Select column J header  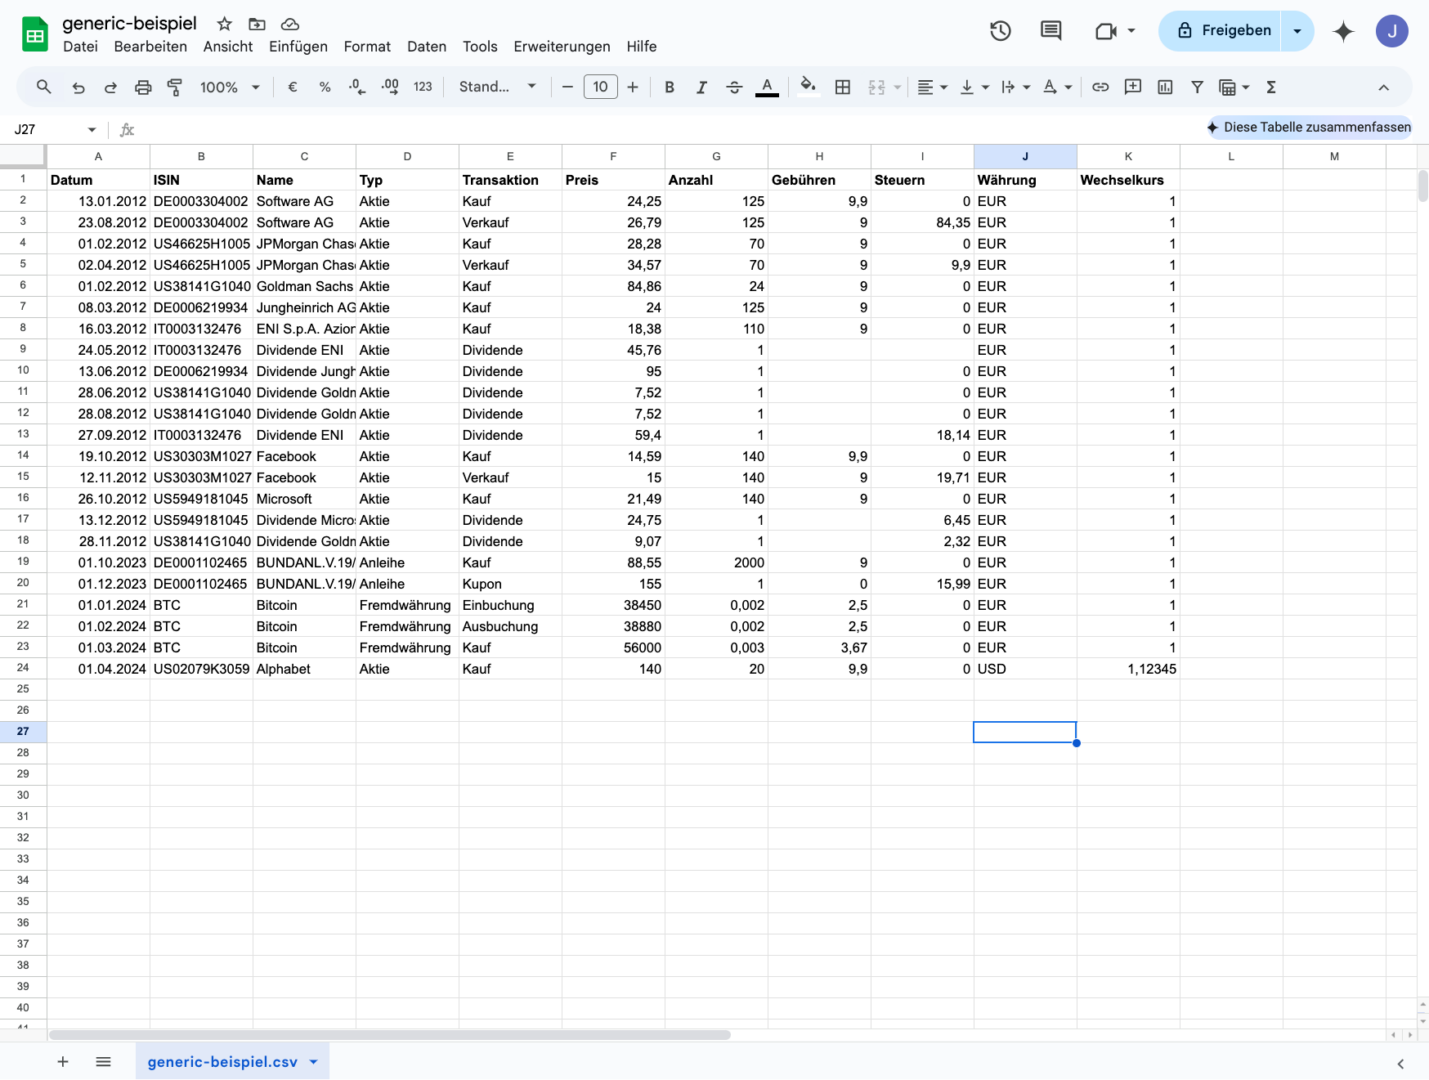pos(1025,156)
